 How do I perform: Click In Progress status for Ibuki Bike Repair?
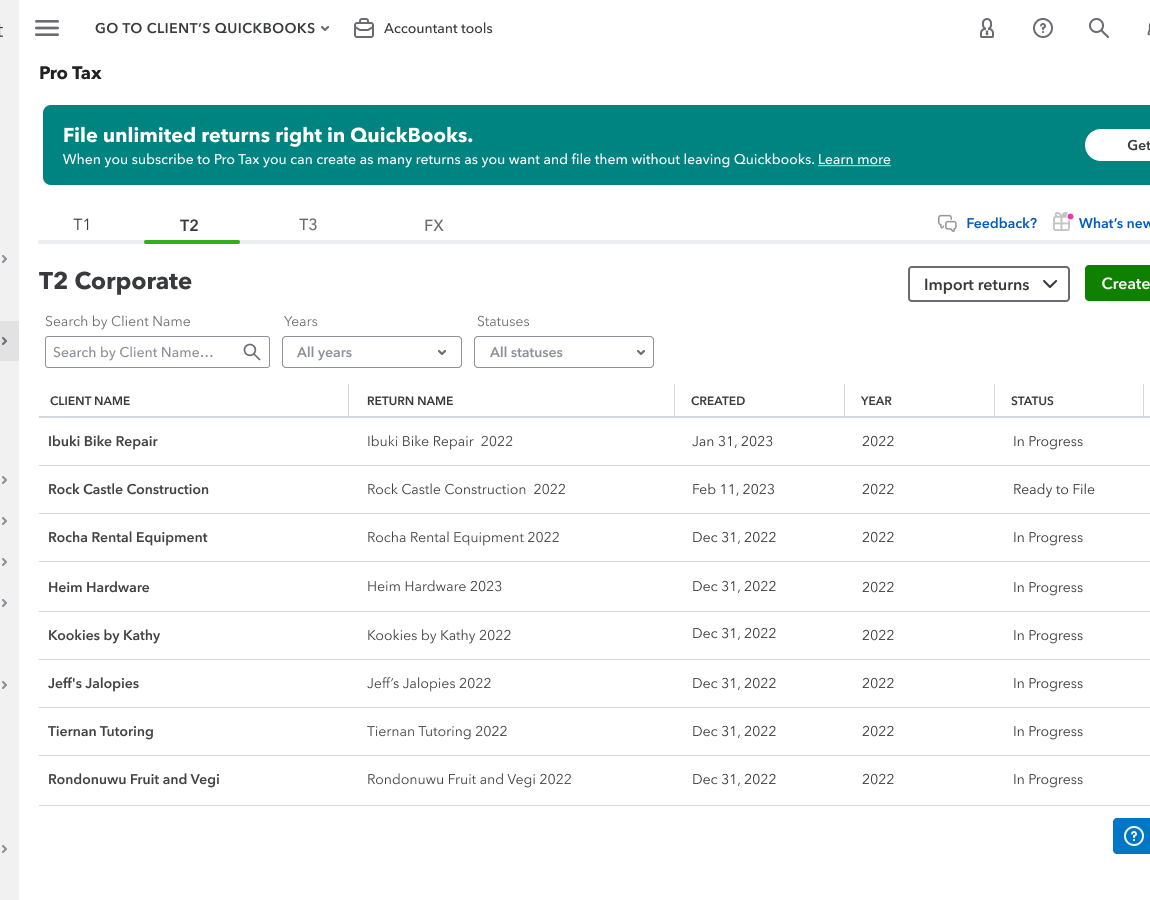tap(1047, 441)
